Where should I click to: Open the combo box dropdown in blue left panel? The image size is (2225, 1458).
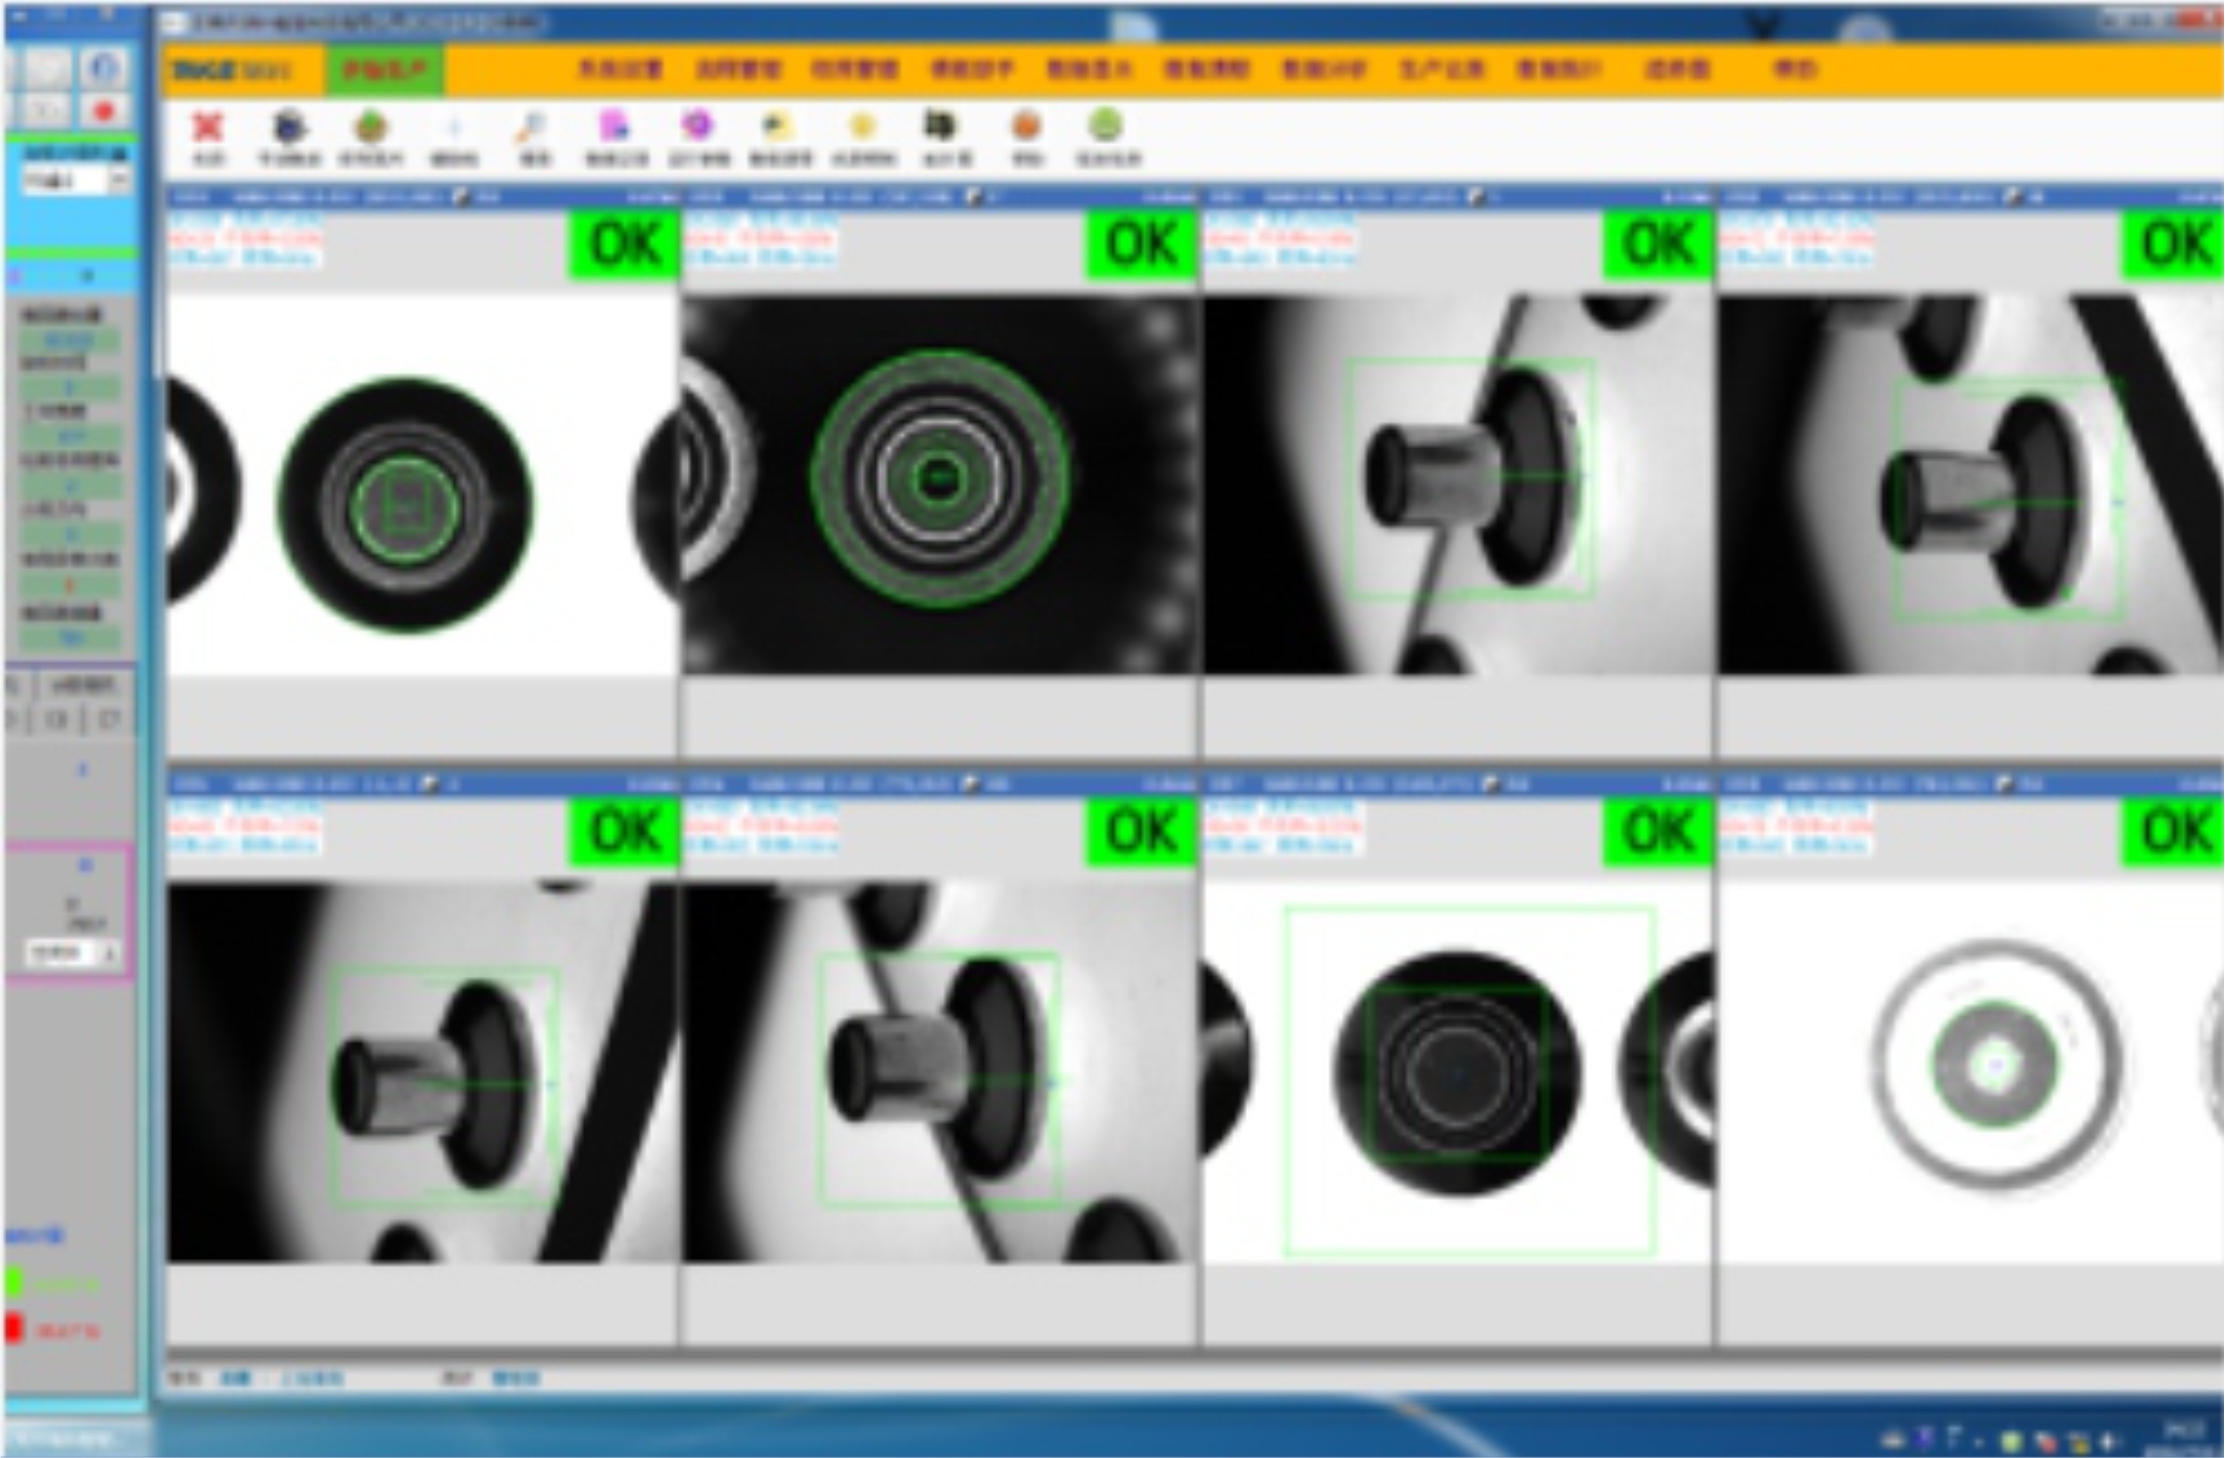(119, 181)
